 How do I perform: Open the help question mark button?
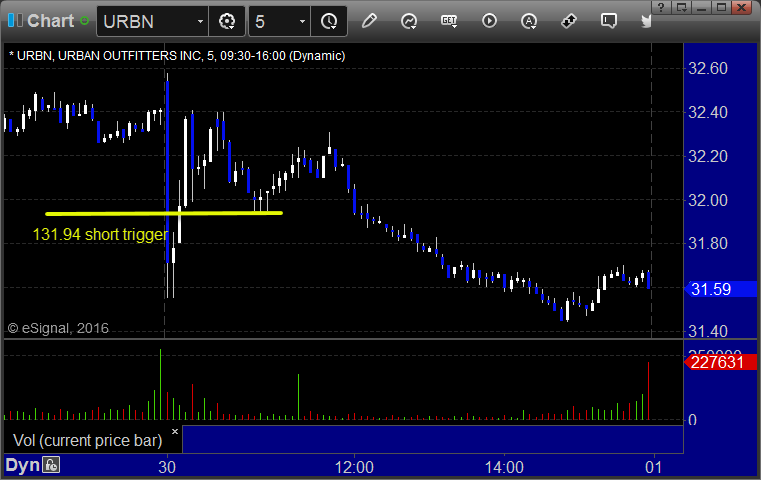click(x=661, y=7)
